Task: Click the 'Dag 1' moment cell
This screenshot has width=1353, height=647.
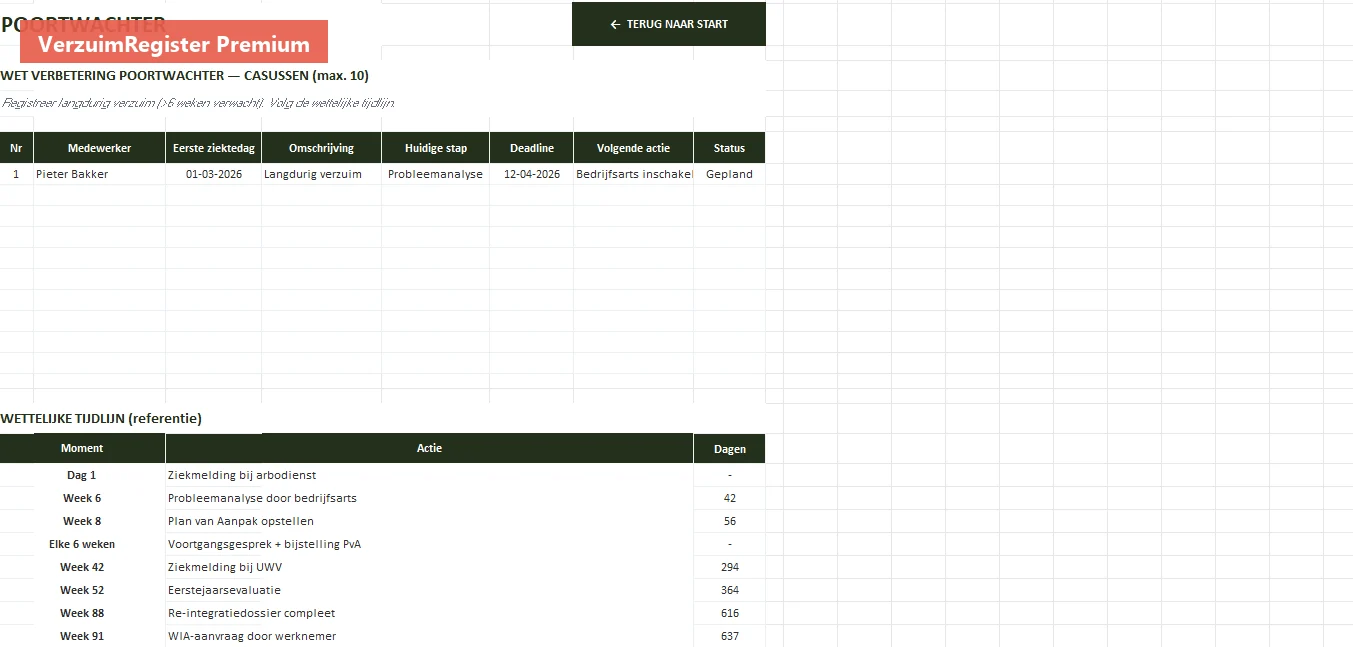Action: [82, 475]
